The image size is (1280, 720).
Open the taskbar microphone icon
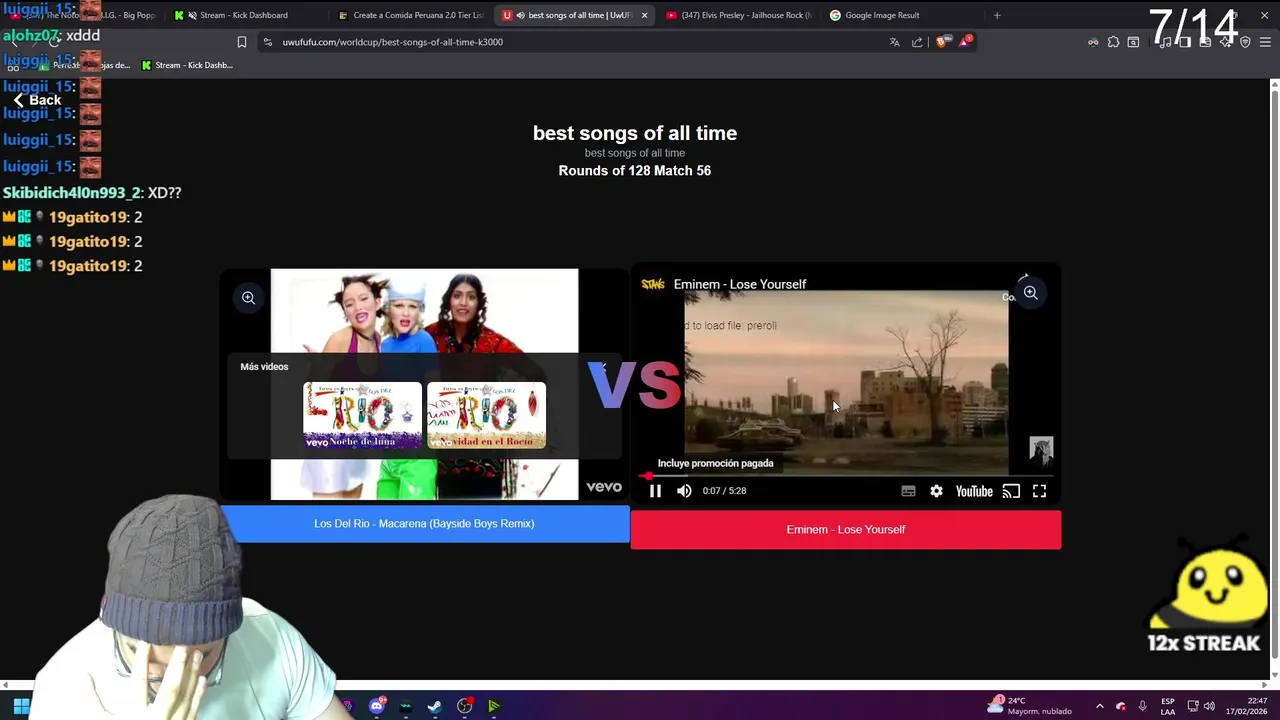tap(1142, 706)
